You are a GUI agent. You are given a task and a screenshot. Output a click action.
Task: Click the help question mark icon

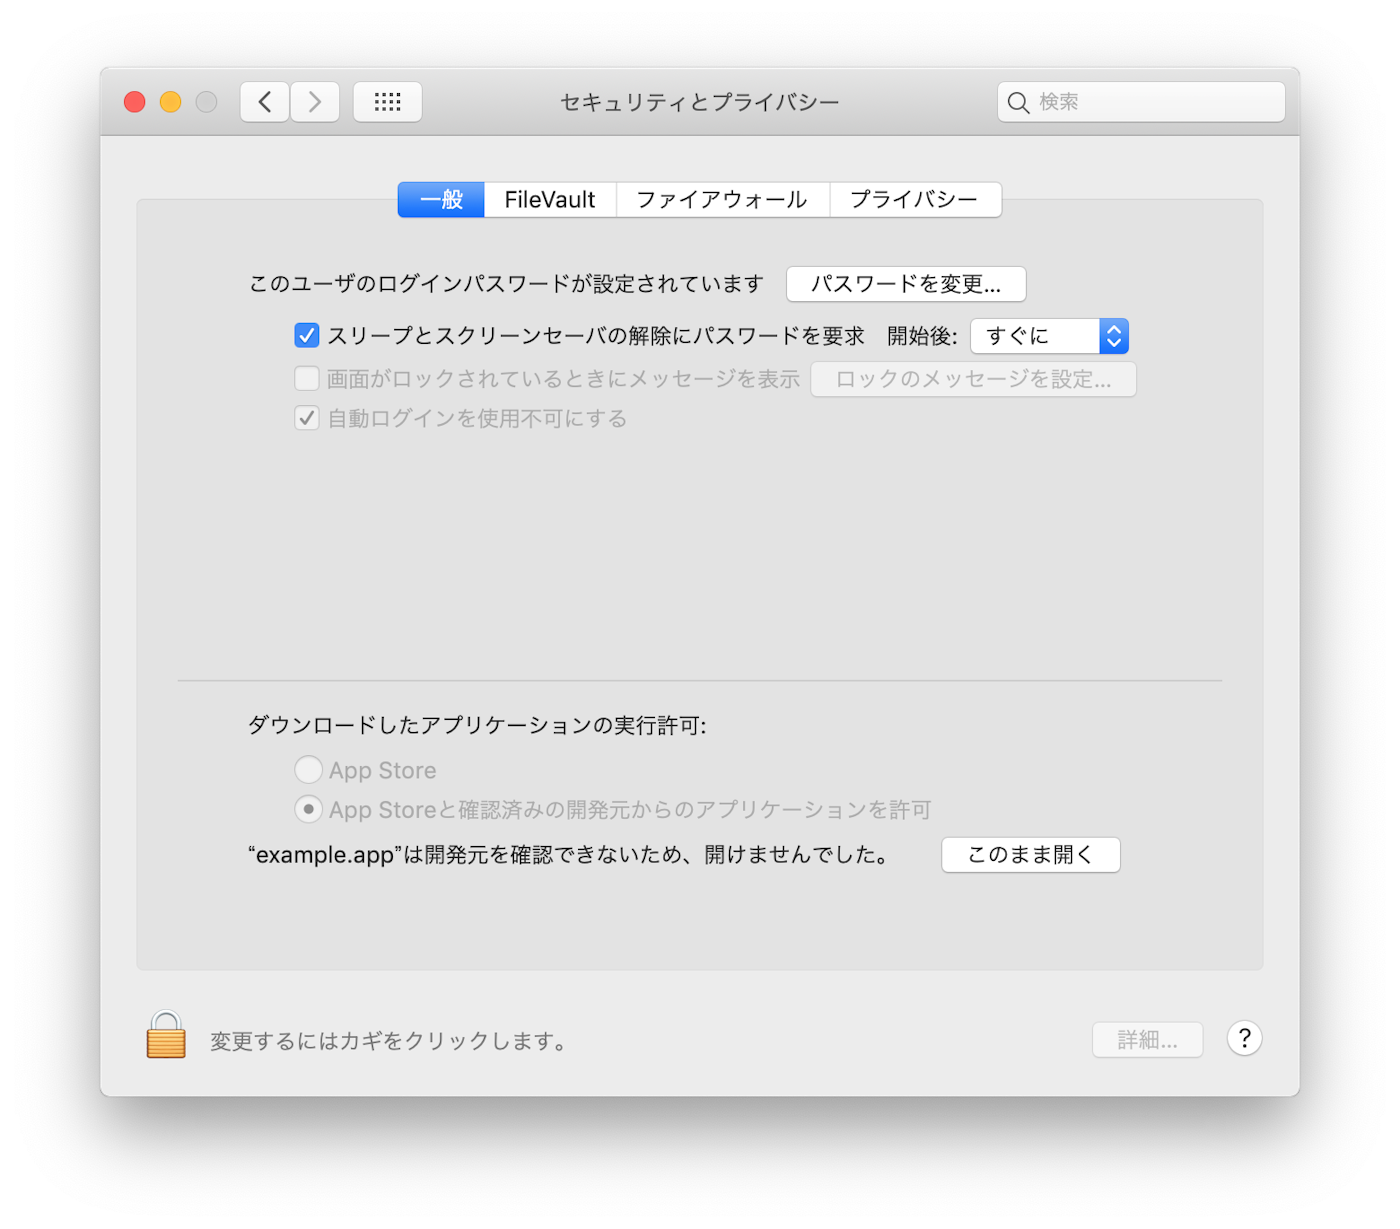click(1244, 1038)
